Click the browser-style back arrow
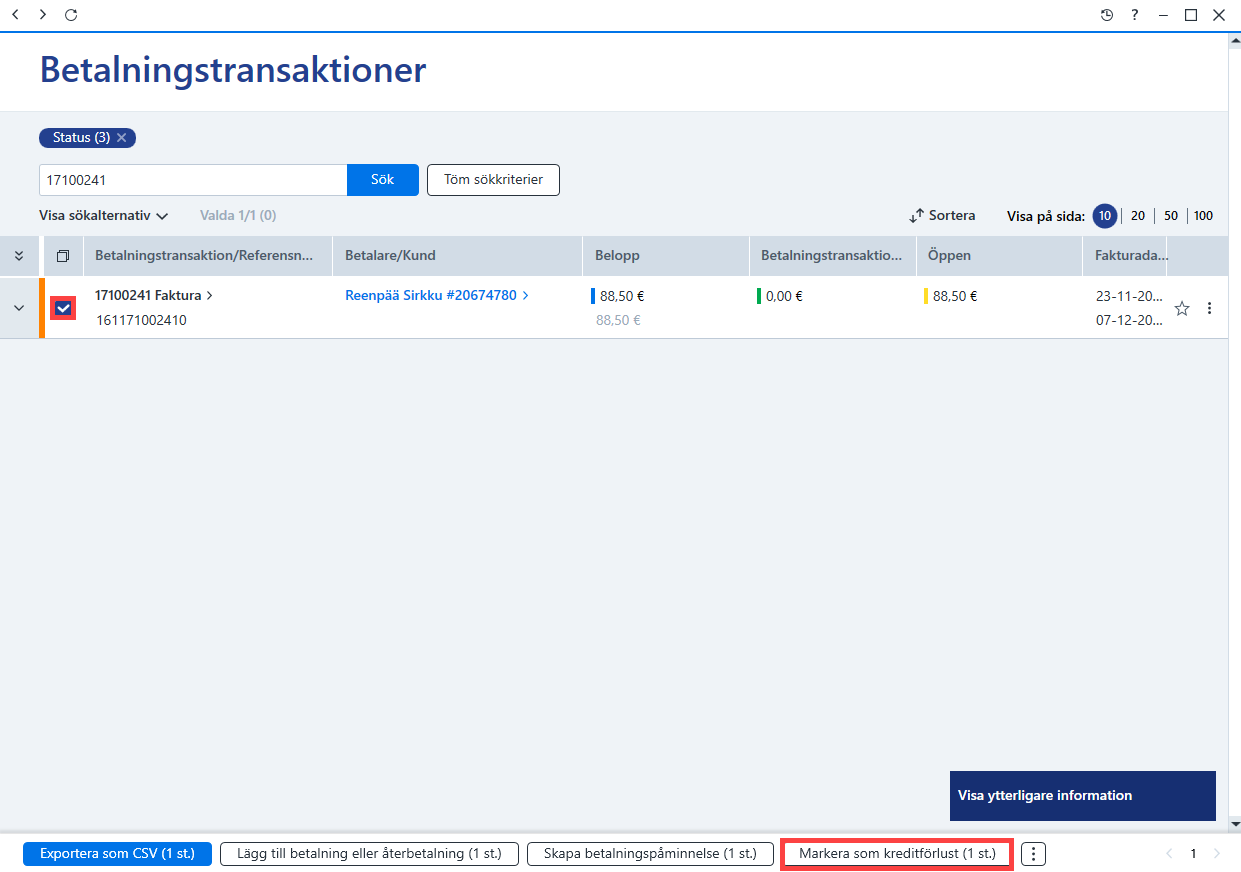This screenshot has height=872, width=1241. [15, 15]
